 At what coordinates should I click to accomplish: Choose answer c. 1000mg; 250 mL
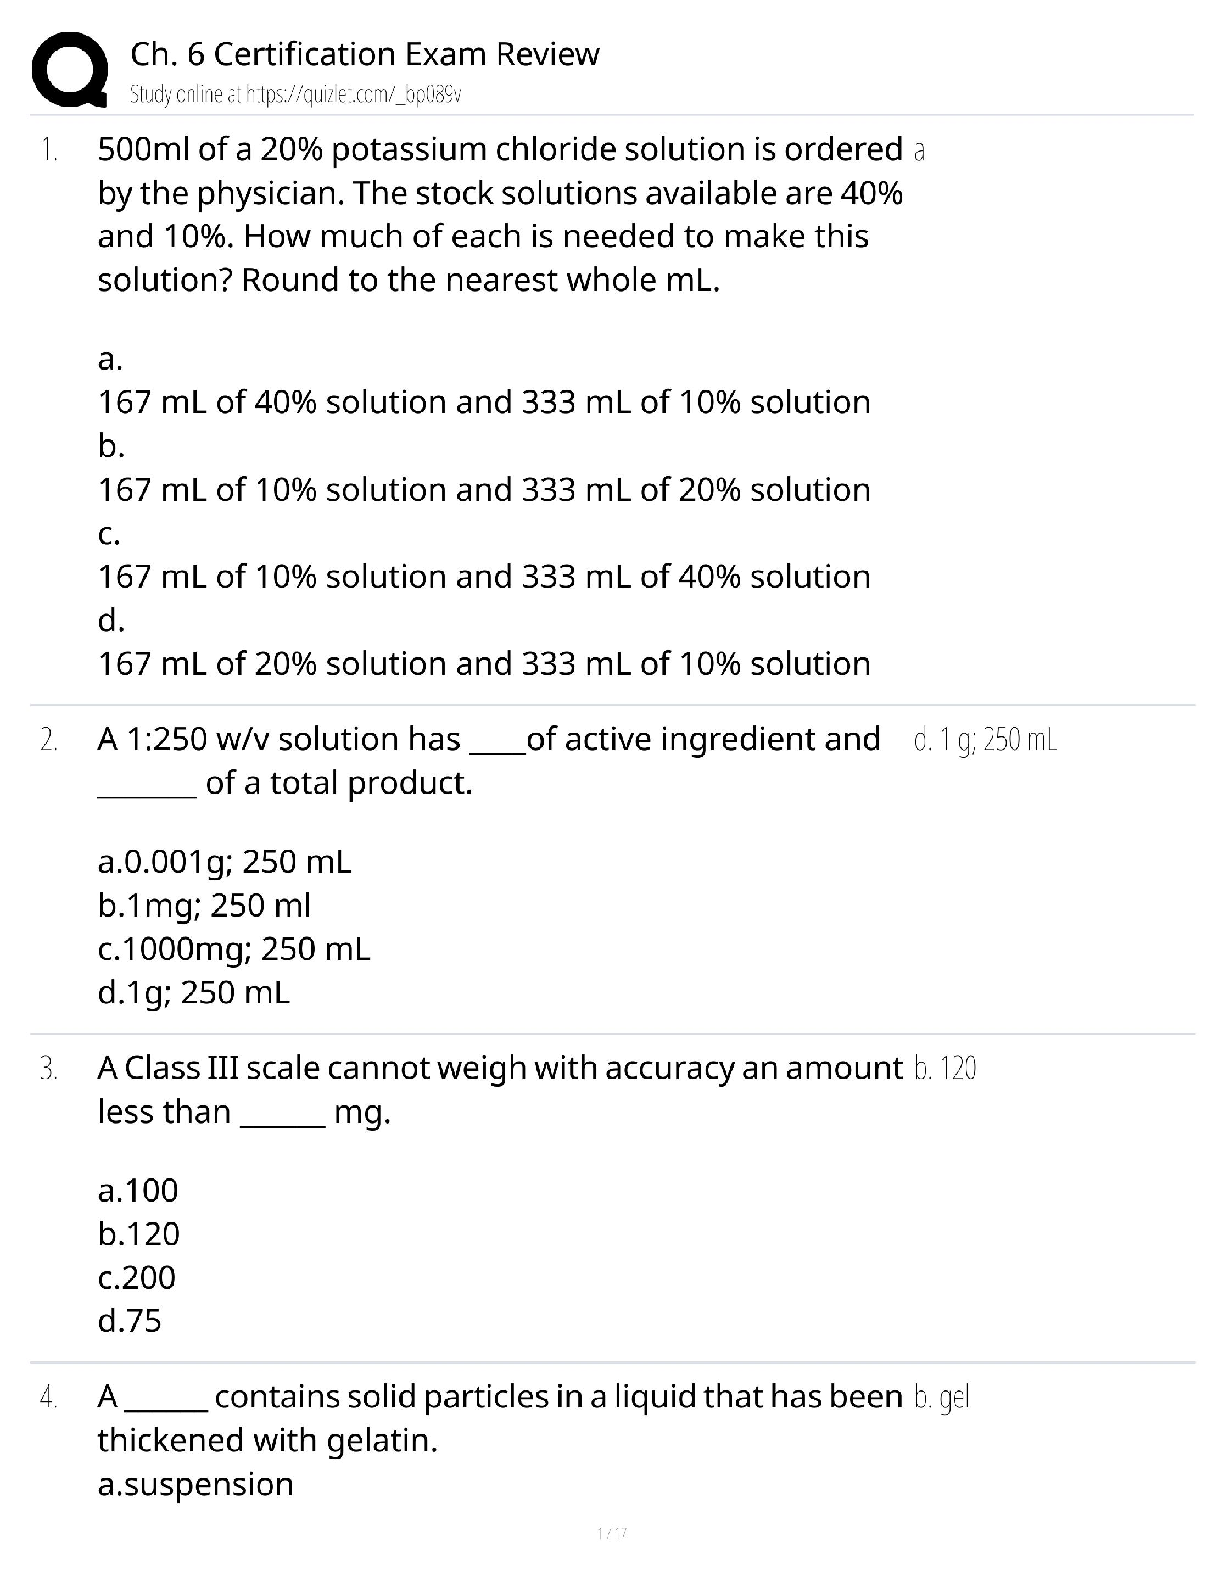pos(234,949)
